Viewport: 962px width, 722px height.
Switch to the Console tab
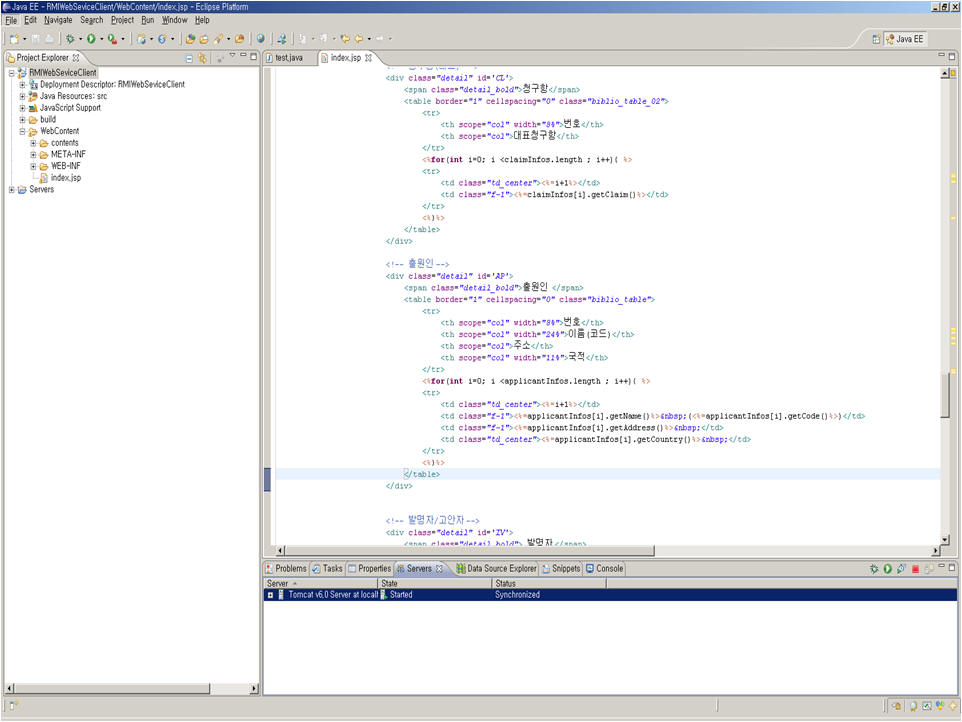point(609,568)
